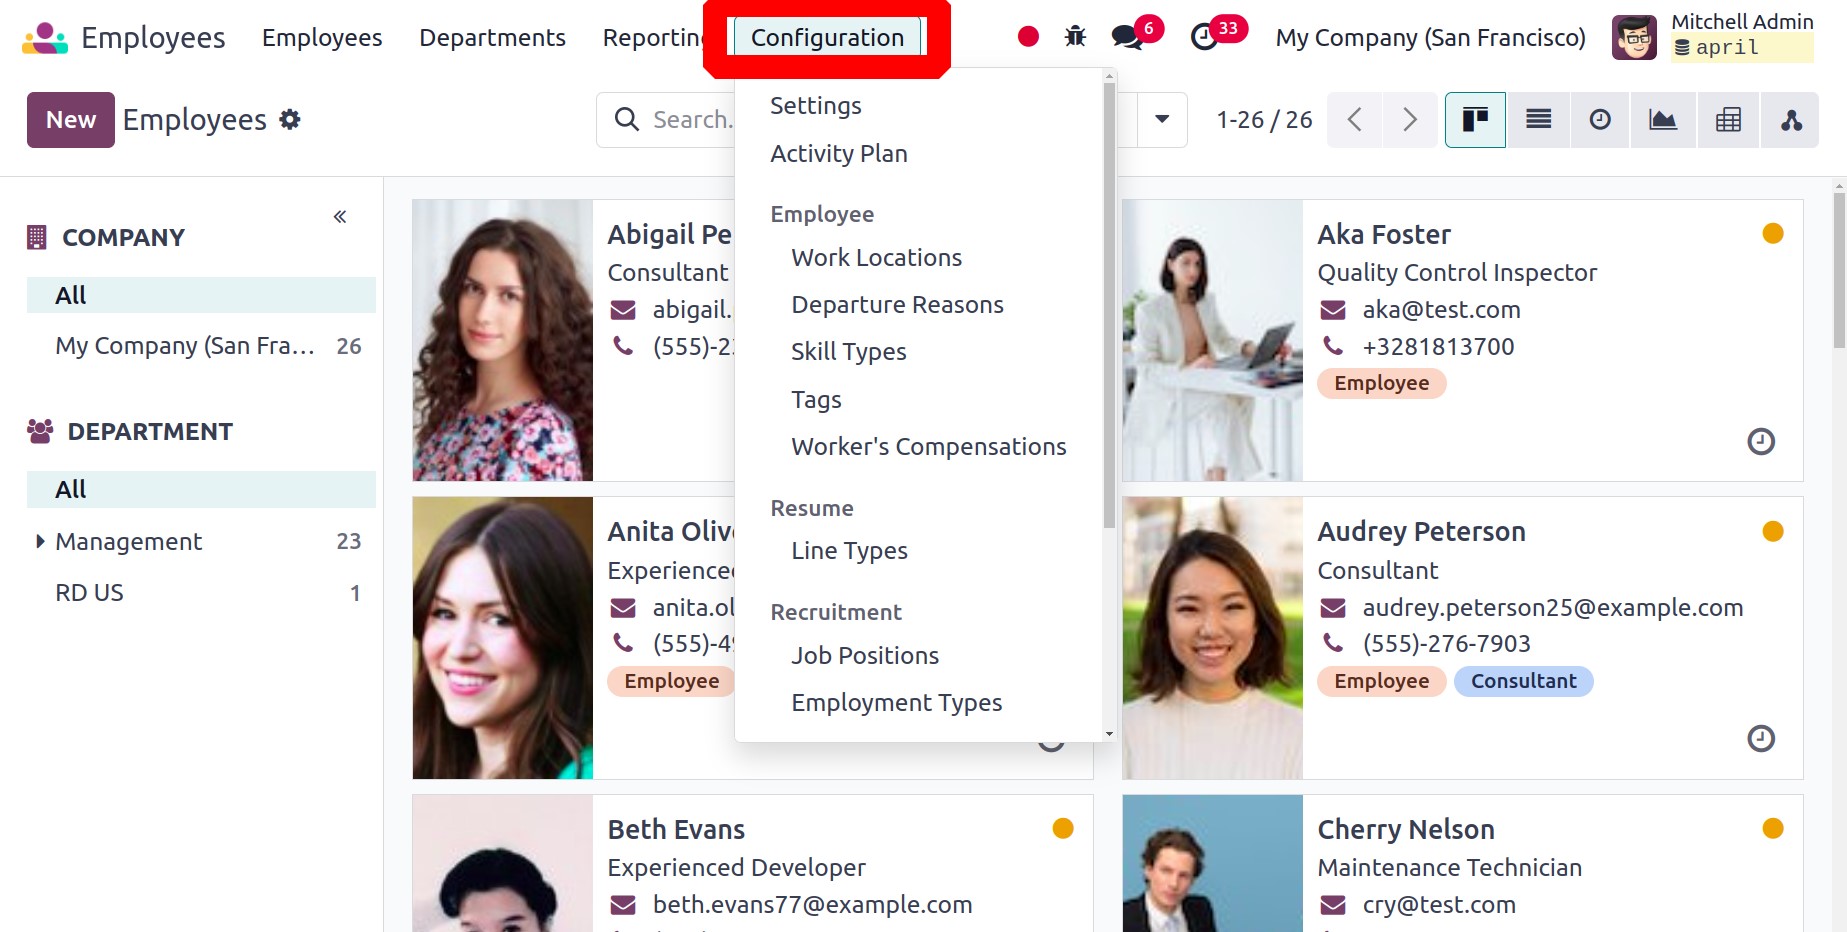Image resolution: width=1847 pixels, height=932 pixels.
Task: Switch to List view icon
Action: click(1538, 120)
